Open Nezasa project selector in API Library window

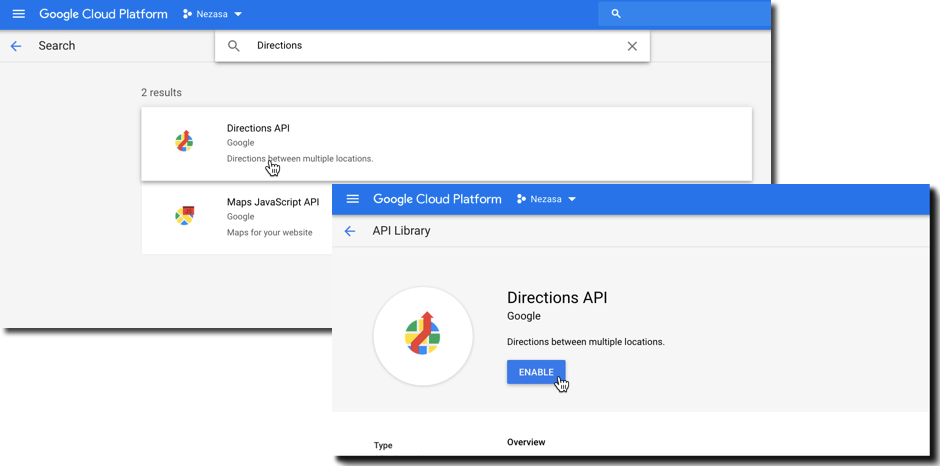[x=546, y=199]
